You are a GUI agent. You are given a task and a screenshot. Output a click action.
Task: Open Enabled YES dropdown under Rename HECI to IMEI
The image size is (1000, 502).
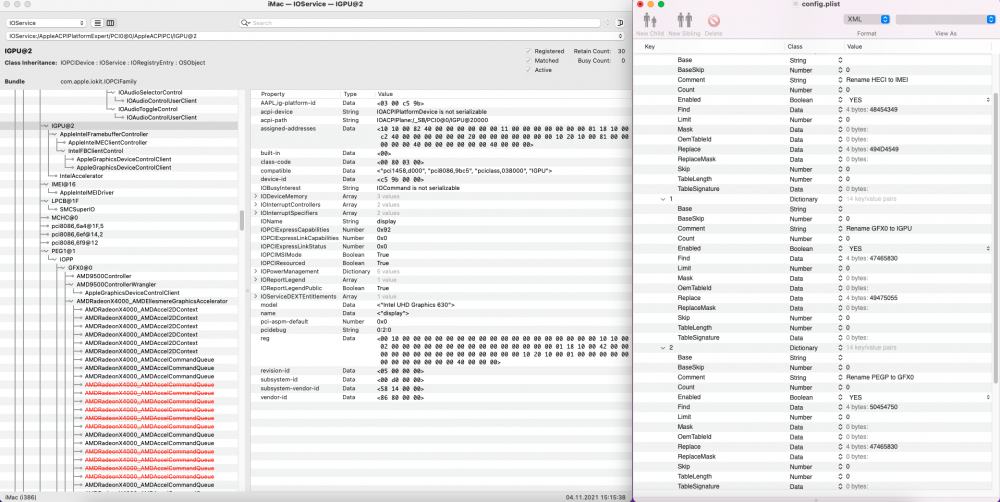tap(989, 100)
